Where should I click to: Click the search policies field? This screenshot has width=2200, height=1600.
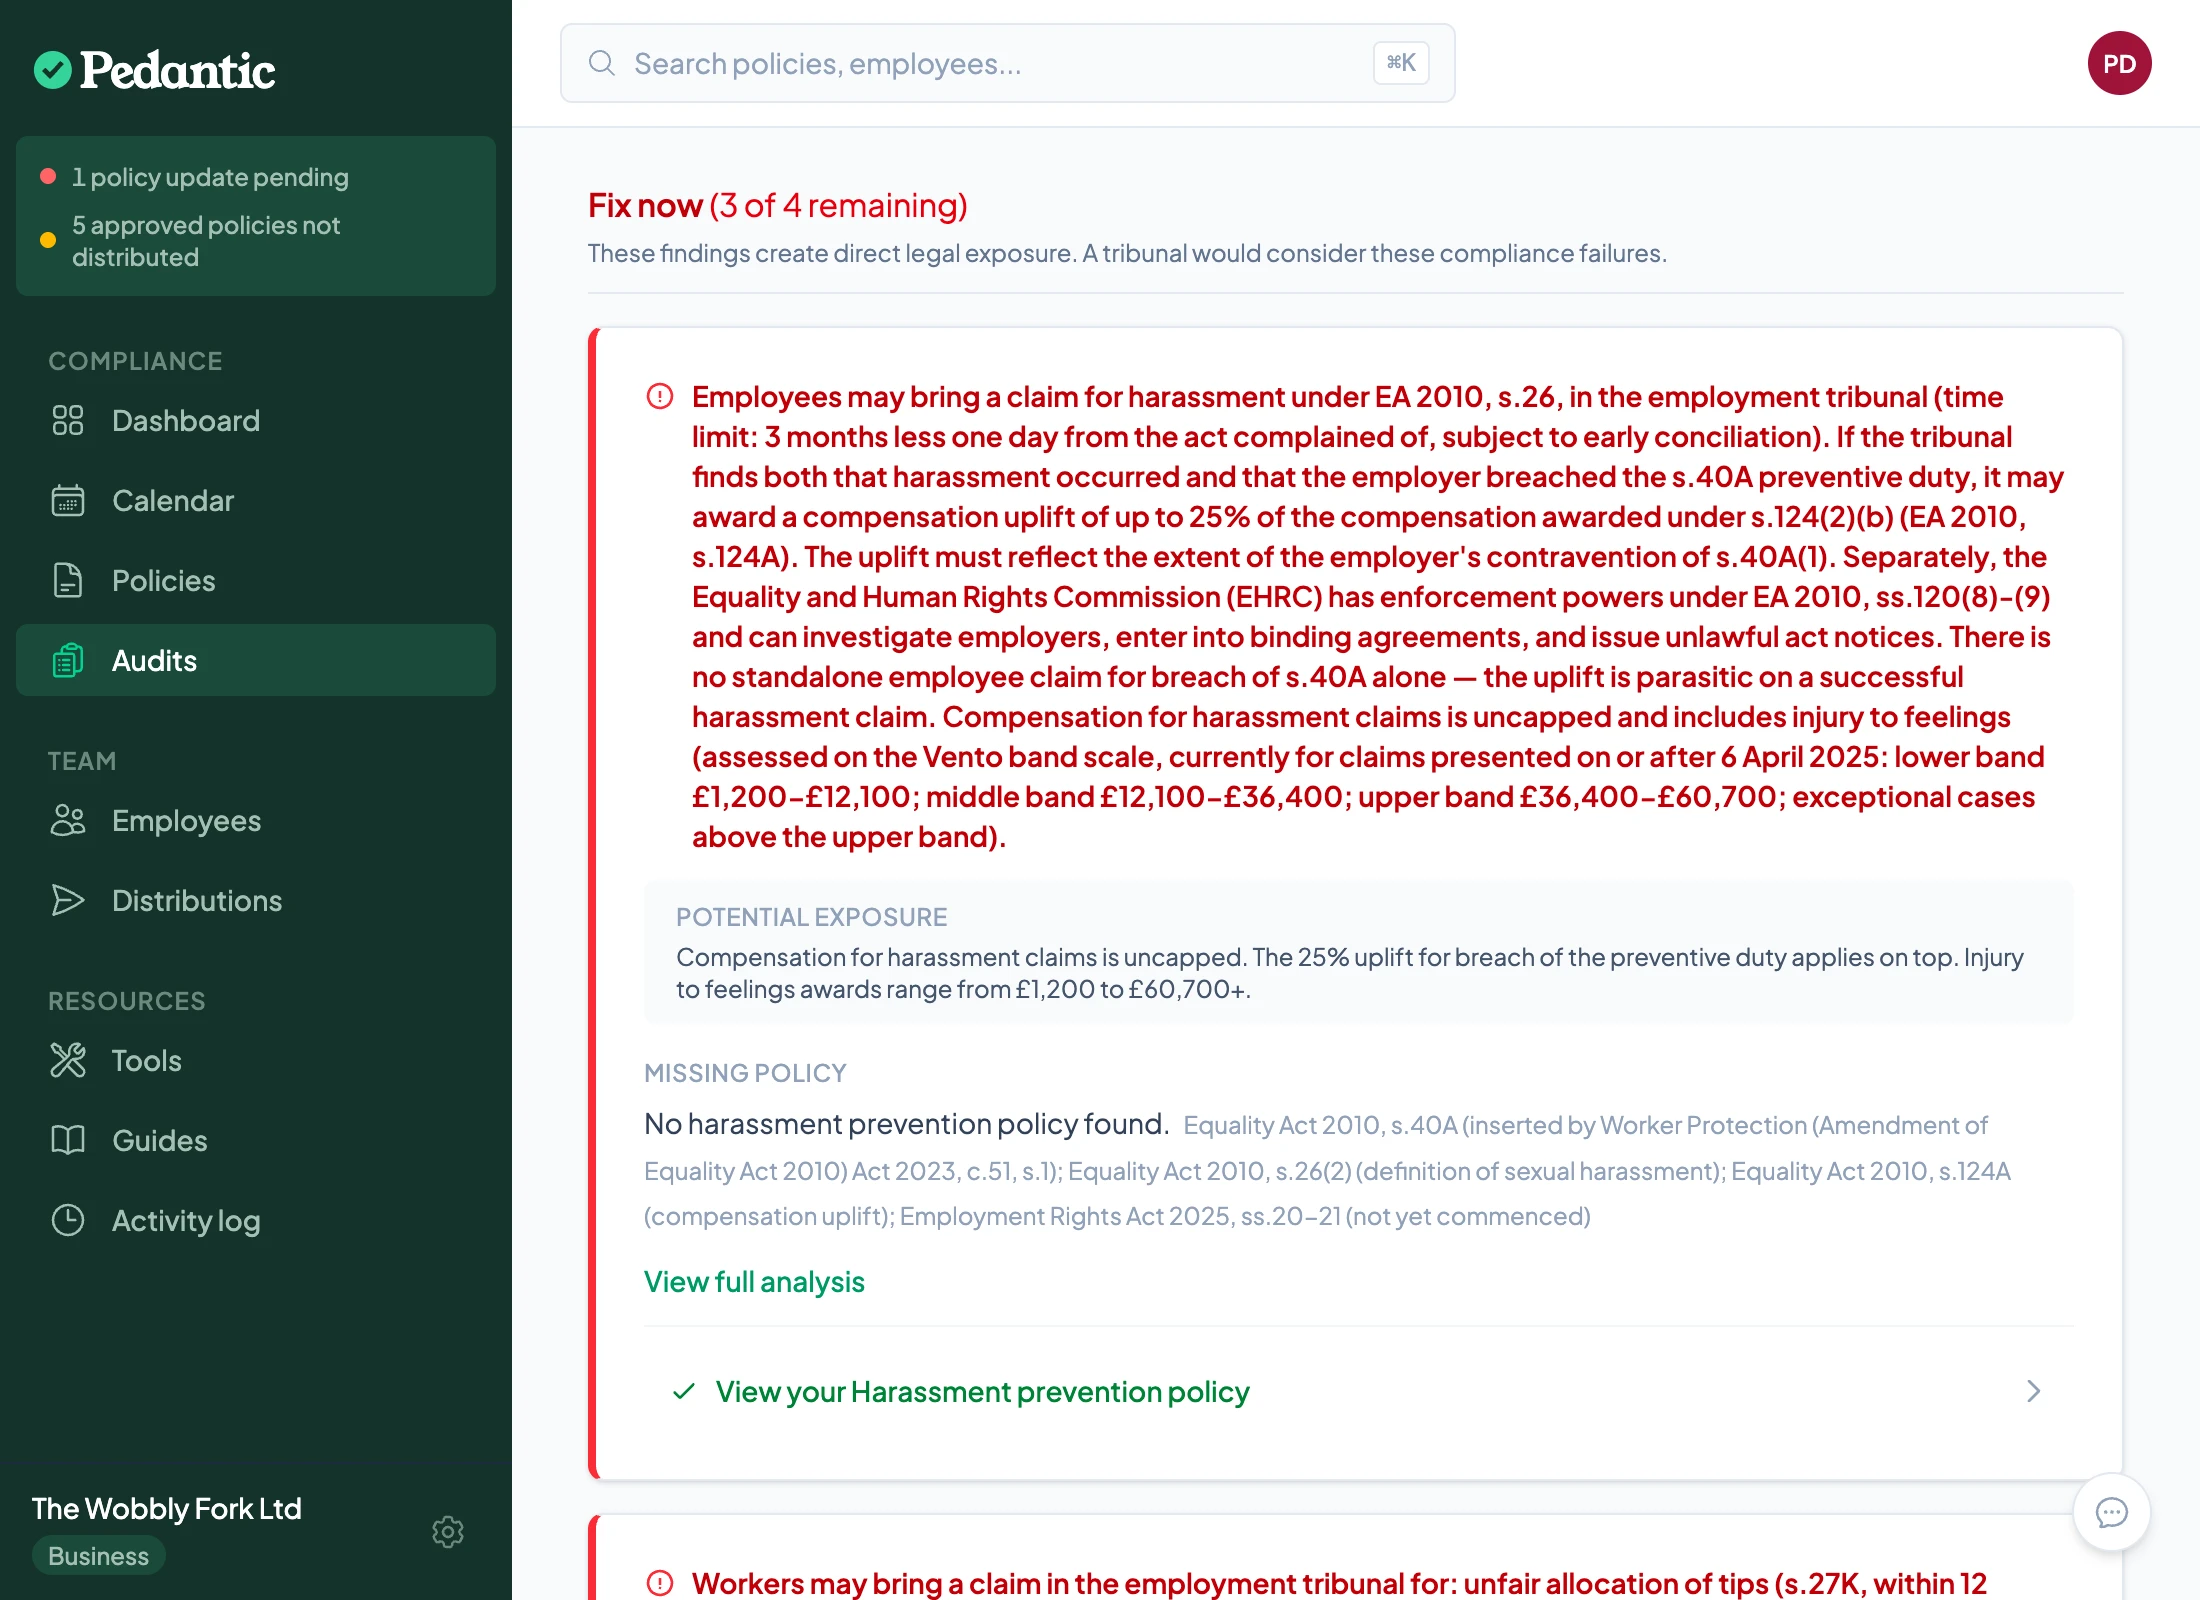(x=1000, y=63)
